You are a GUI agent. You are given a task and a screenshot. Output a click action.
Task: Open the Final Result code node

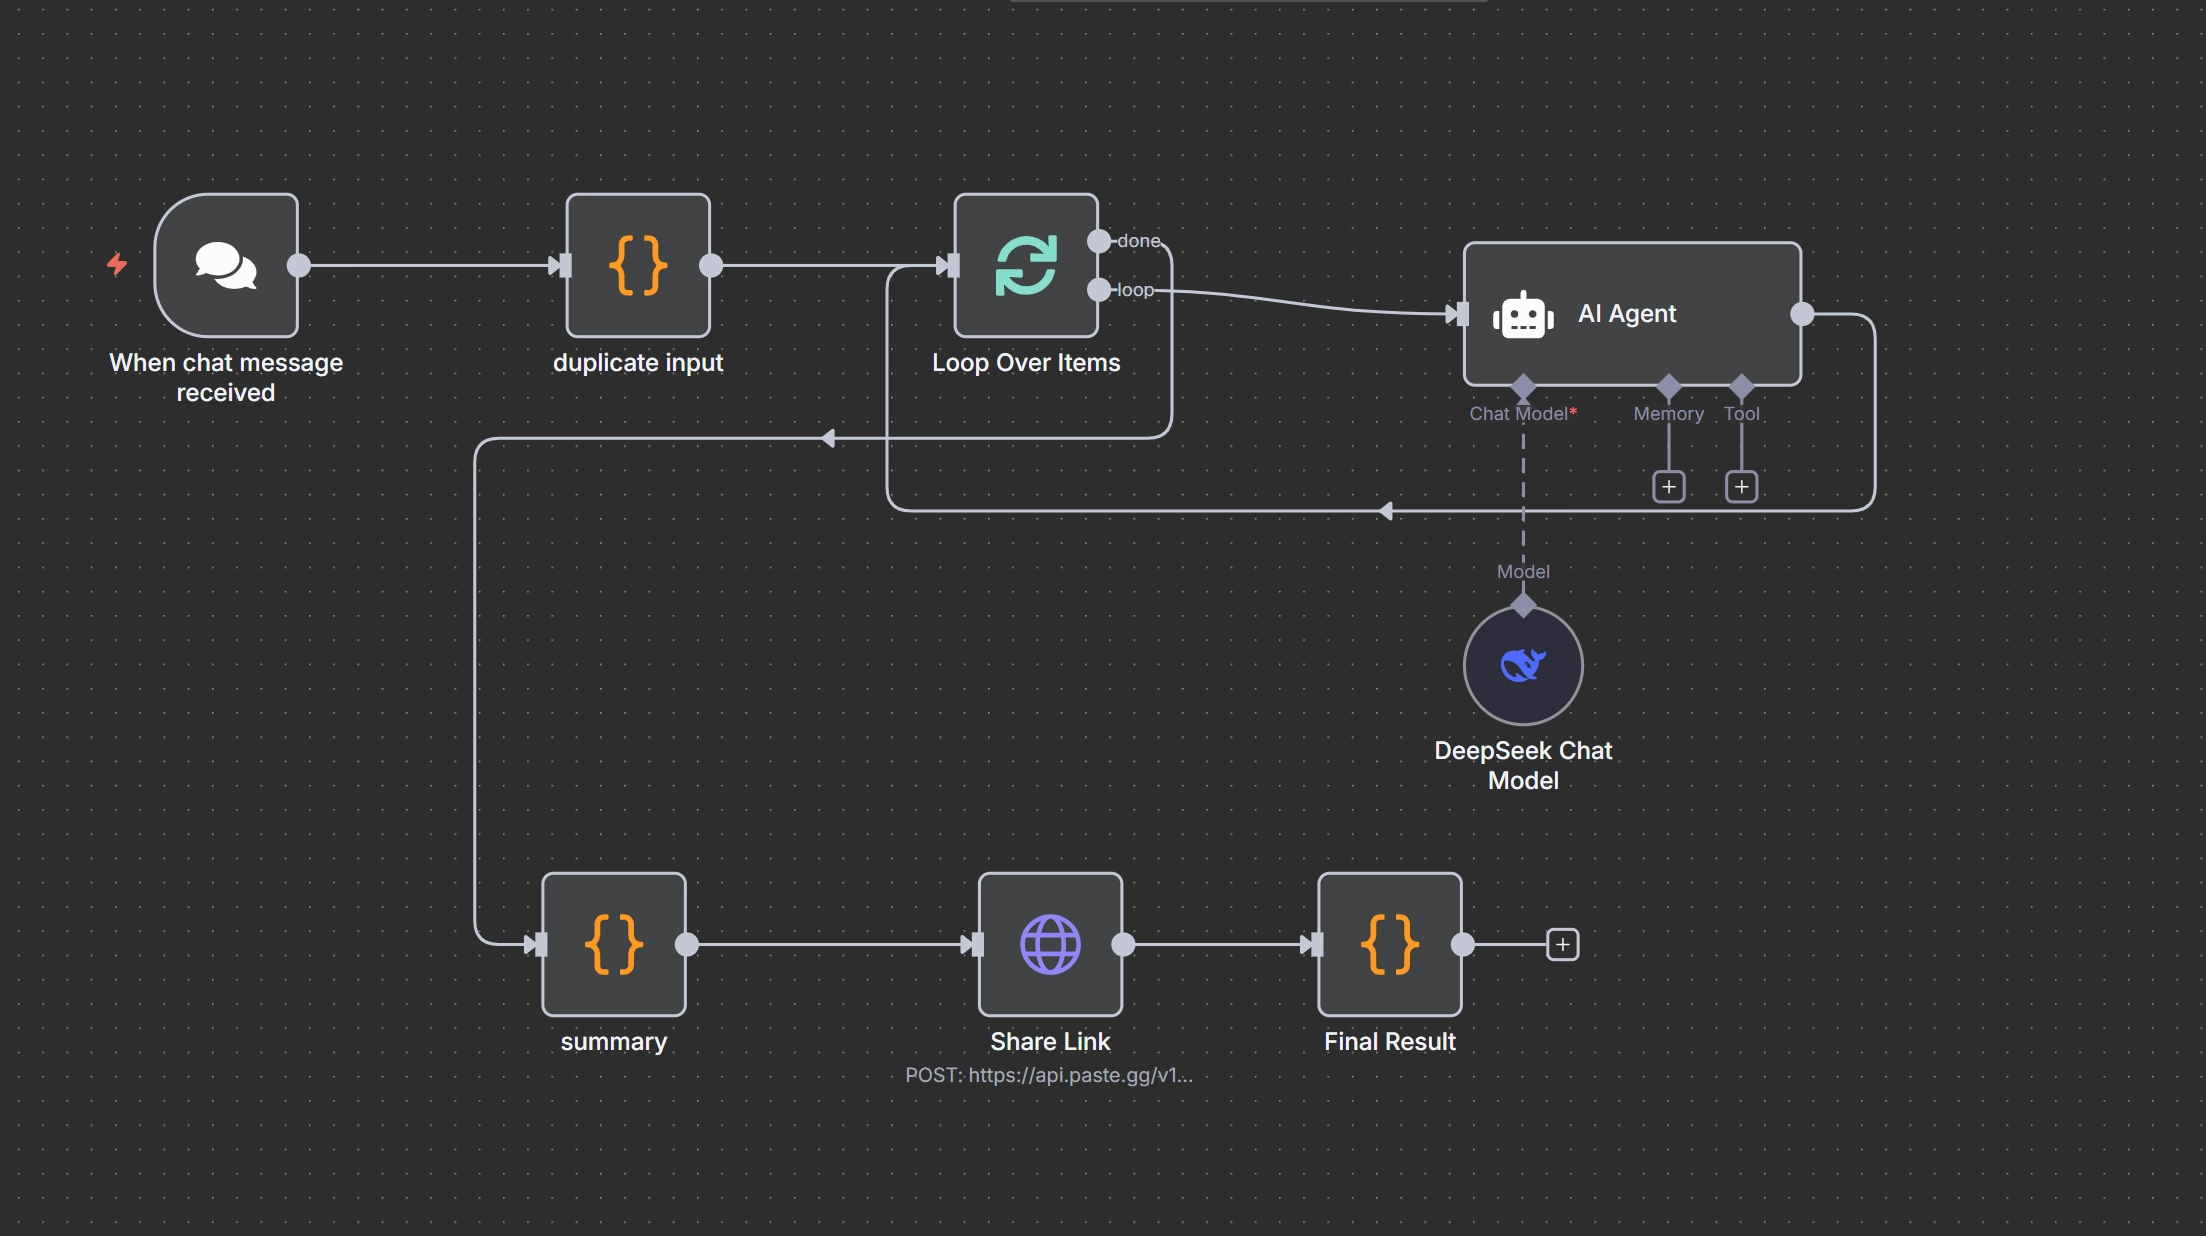(x=1389, y=944)
